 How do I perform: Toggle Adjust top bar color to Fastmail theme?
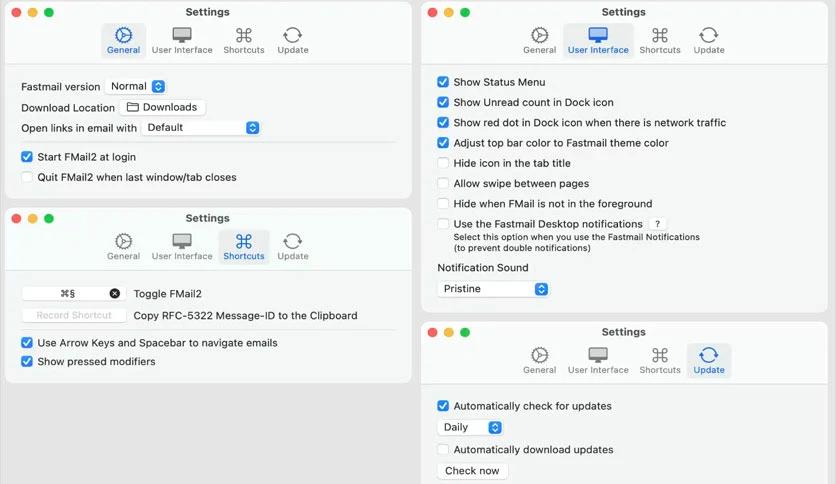coord(443,143)
